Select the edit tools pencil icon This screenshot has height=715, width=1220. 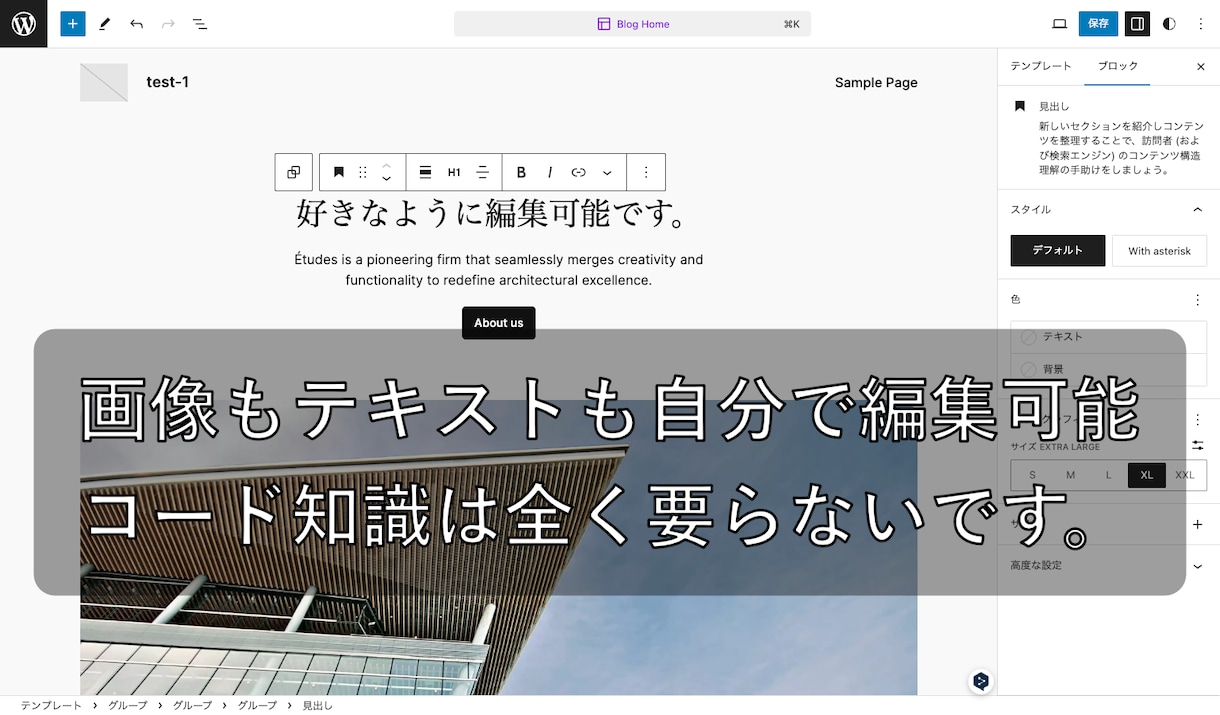(105, 23)
